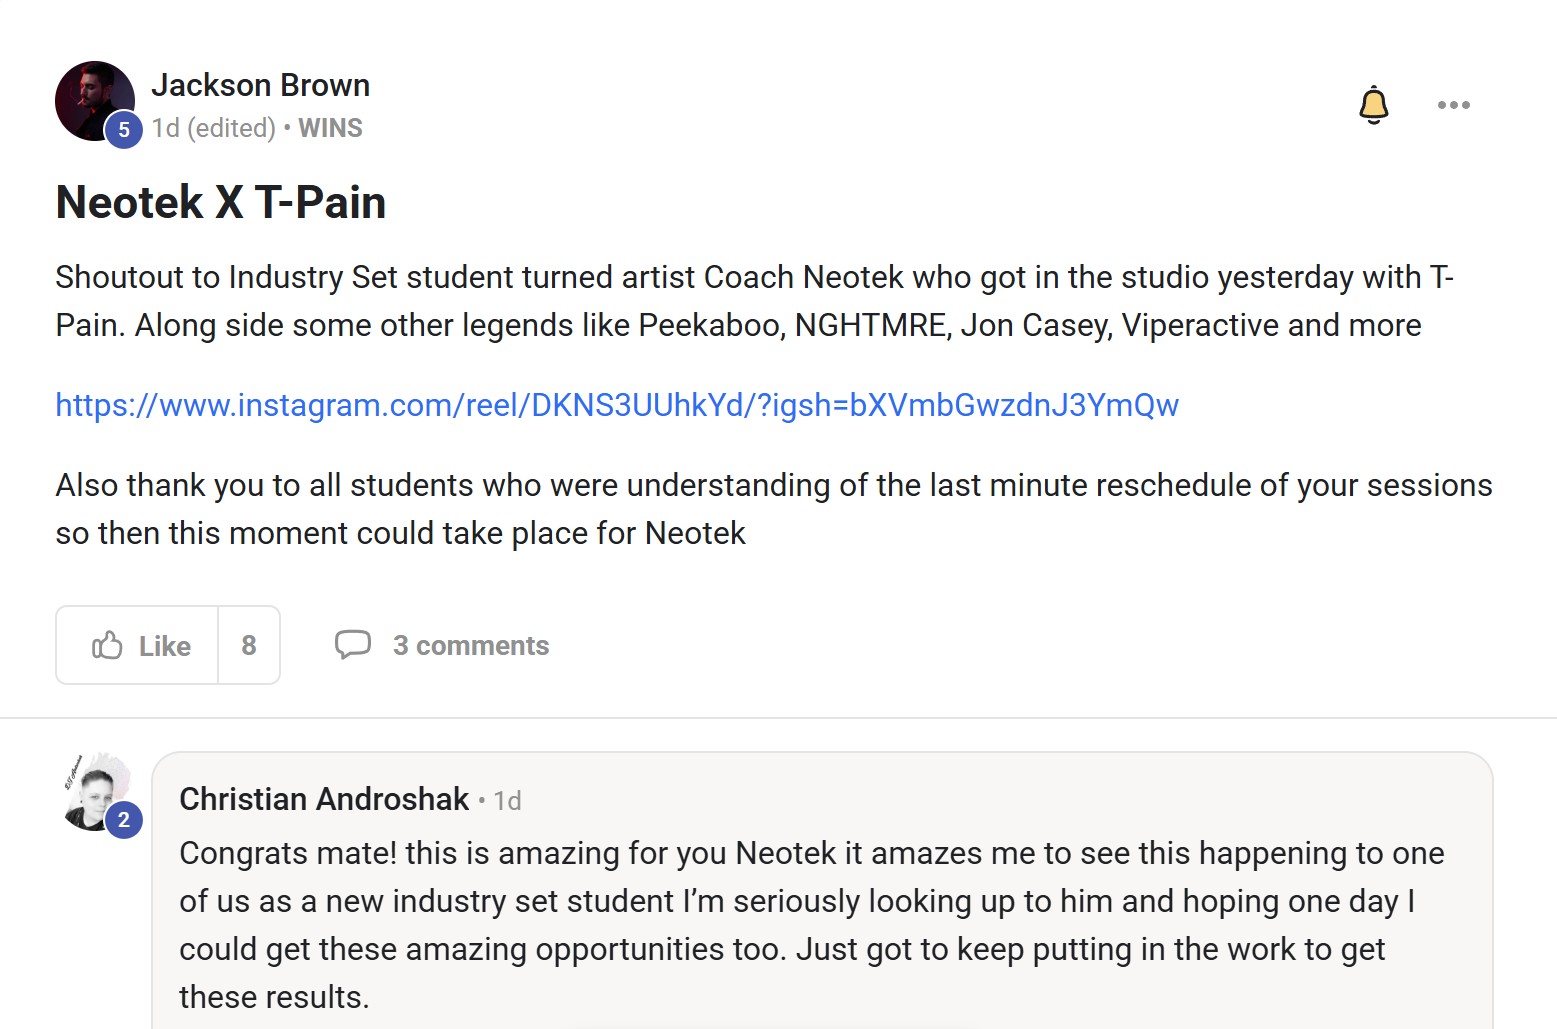Click the post's 1d (edited) timestamp
1557x1029 pixels.
tap(214, 129)
